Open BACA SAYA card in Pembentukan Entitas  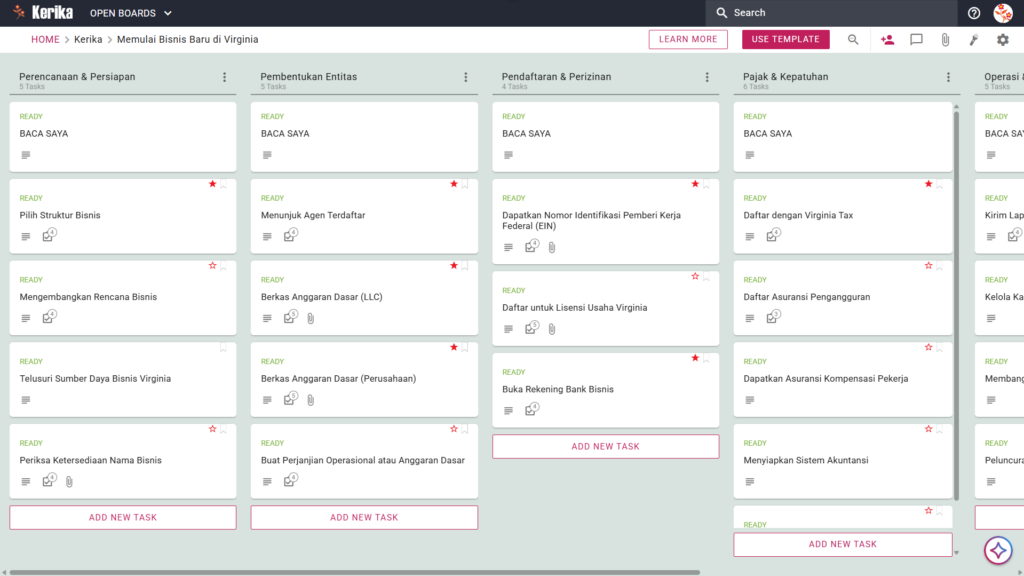(364, 136)
